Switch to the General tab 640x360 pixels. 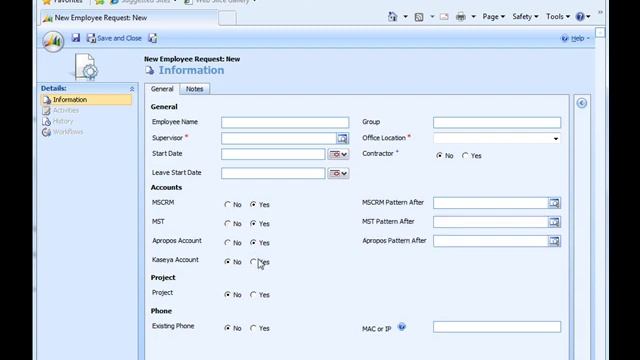tap(162, 89)
